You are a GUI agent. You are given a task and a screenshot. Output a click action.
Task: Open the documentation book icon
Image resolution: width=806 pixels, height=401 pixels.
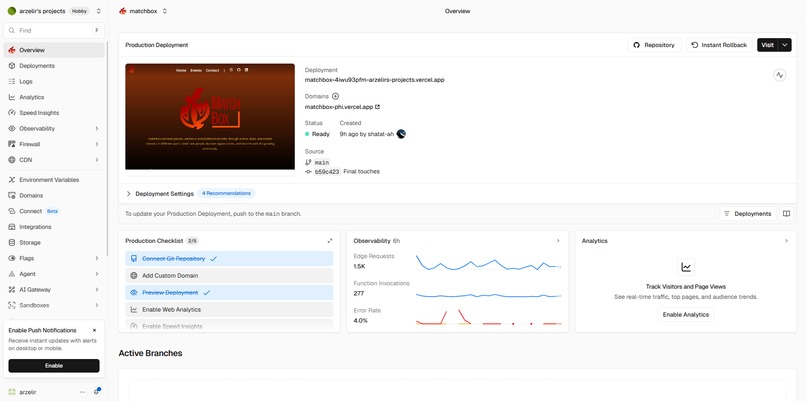(786, 214)
